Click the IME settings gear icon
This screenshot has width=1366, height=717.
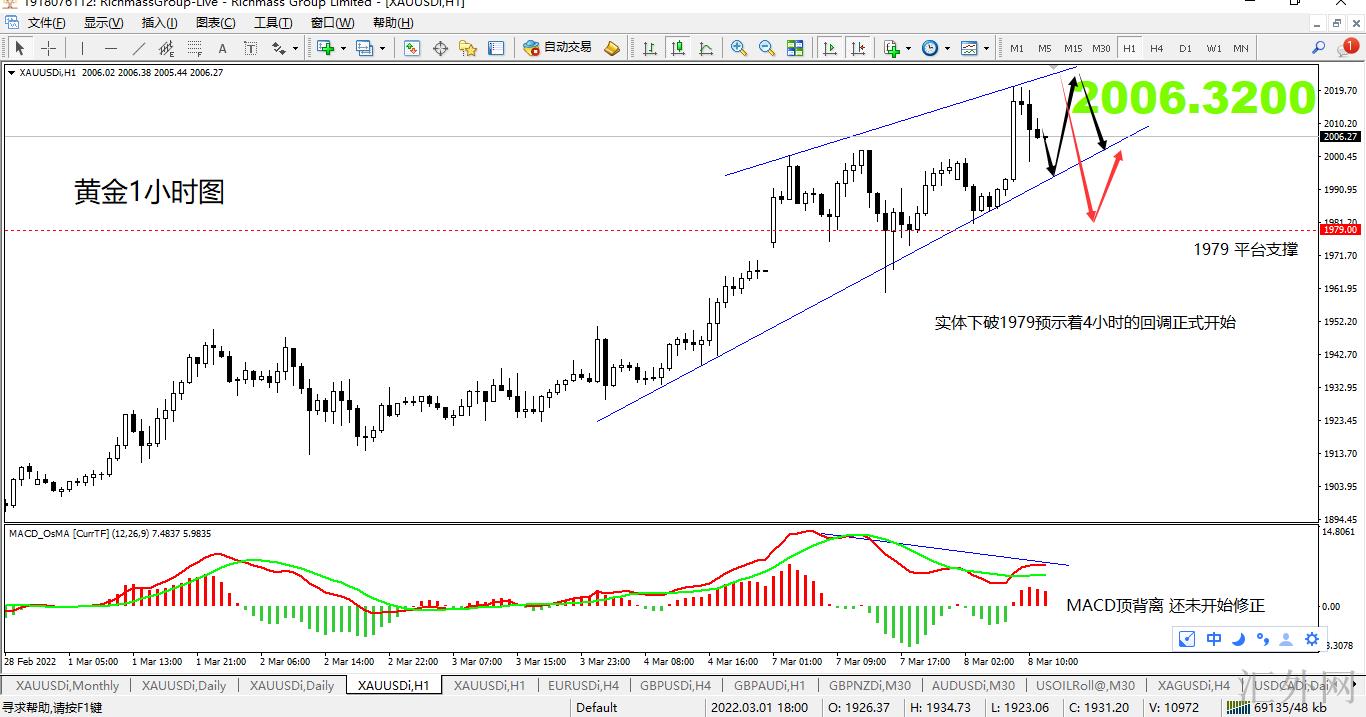tap(1312, 639)
